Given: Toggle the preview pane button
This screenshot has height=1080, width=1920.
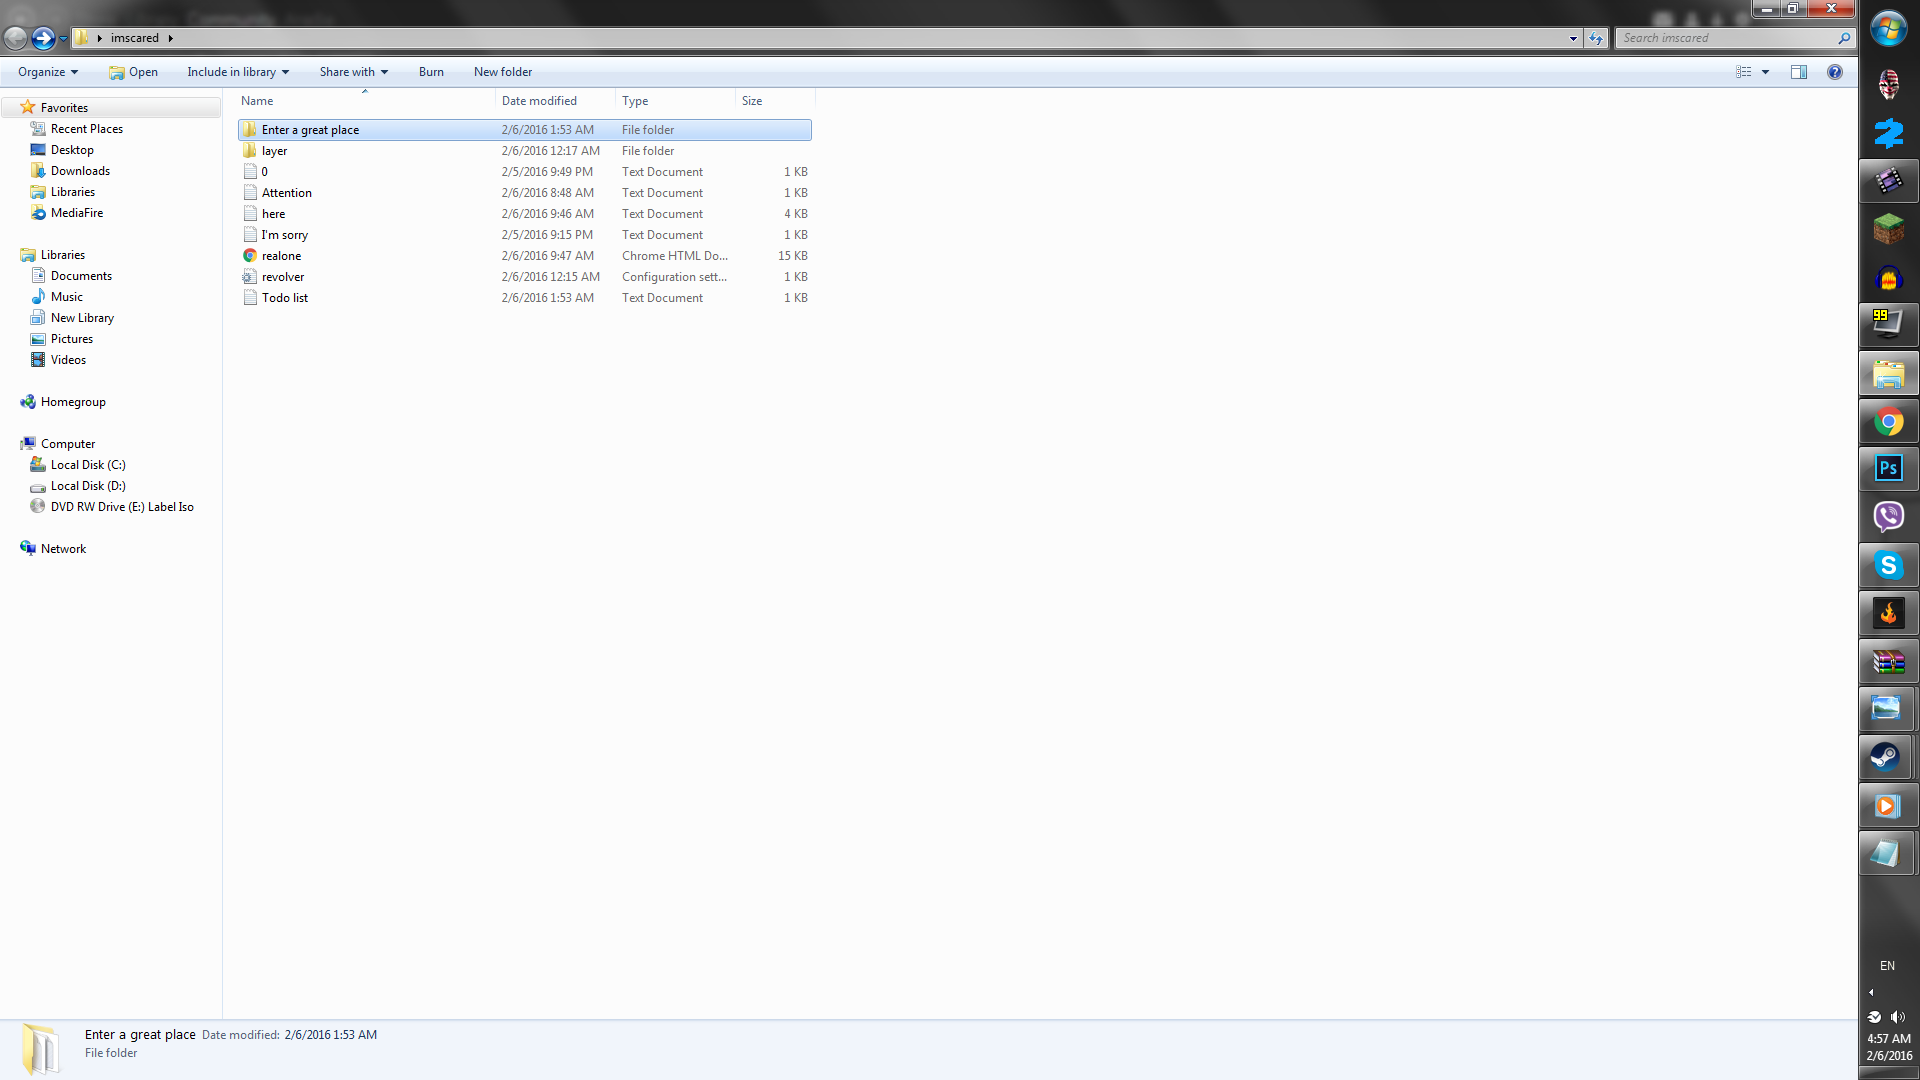Looking at the screenshot, I should point(1799,72).
